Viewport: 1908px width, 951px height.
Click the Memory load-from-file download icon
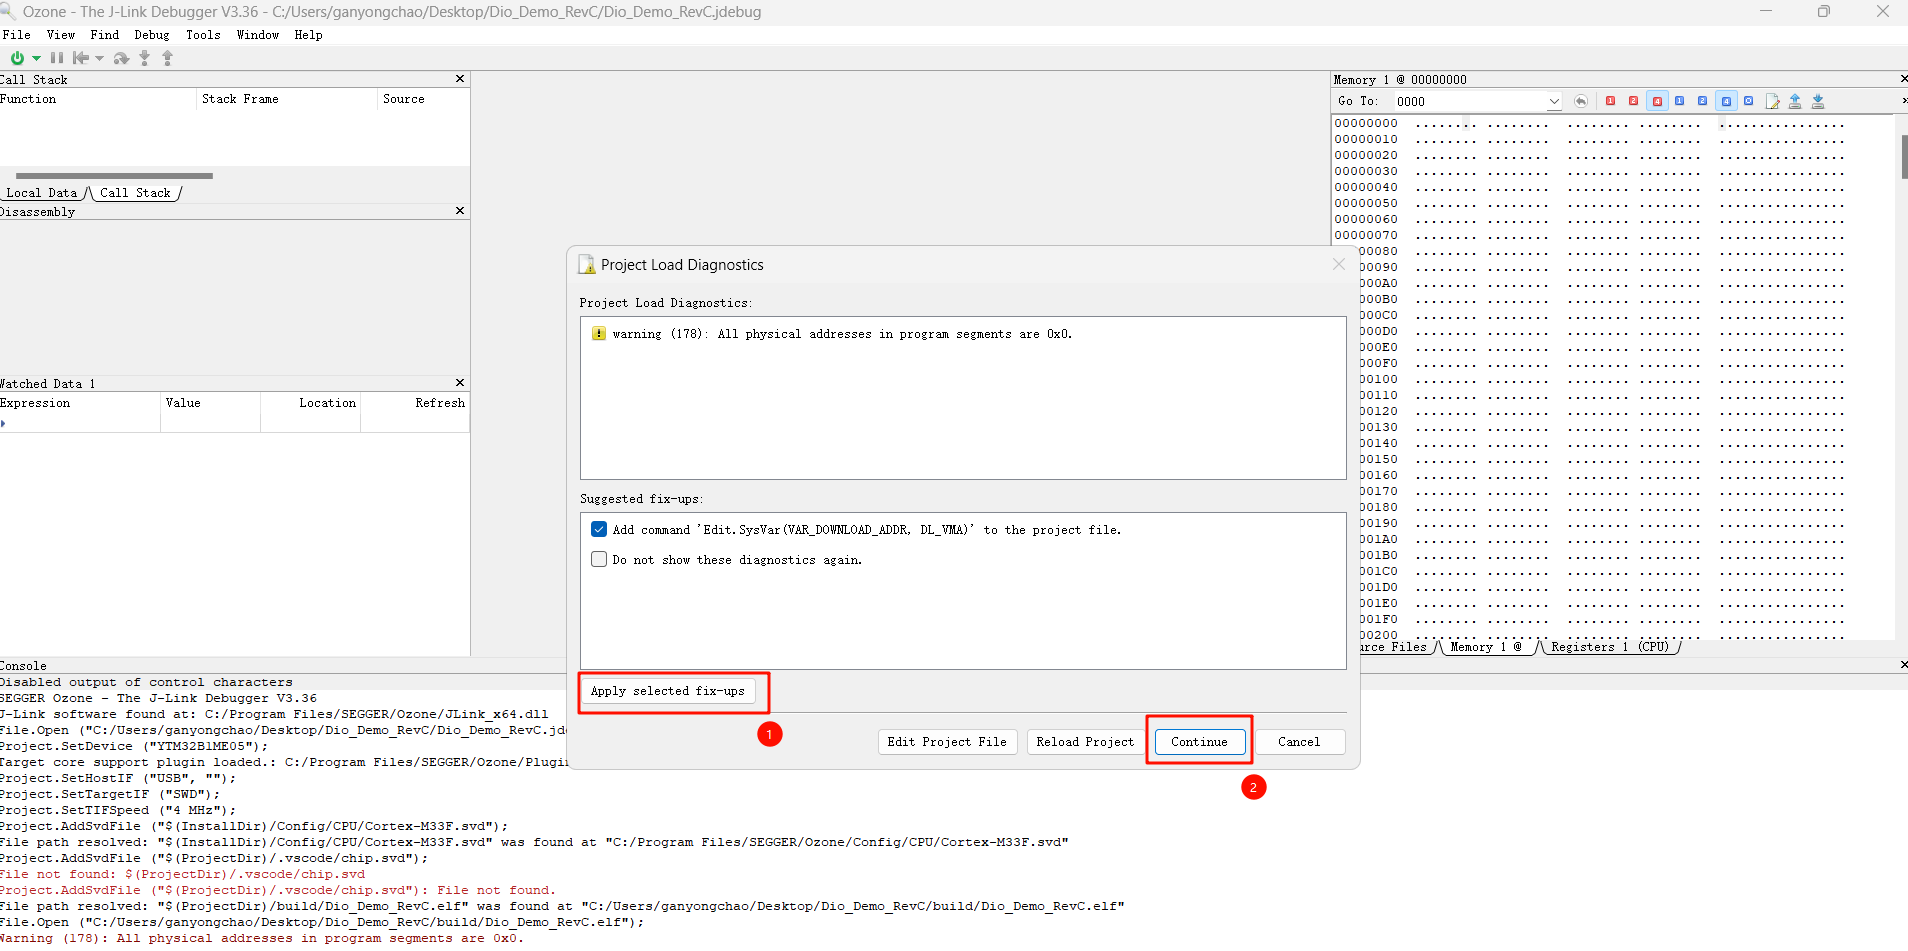(x=1818, y=101)
